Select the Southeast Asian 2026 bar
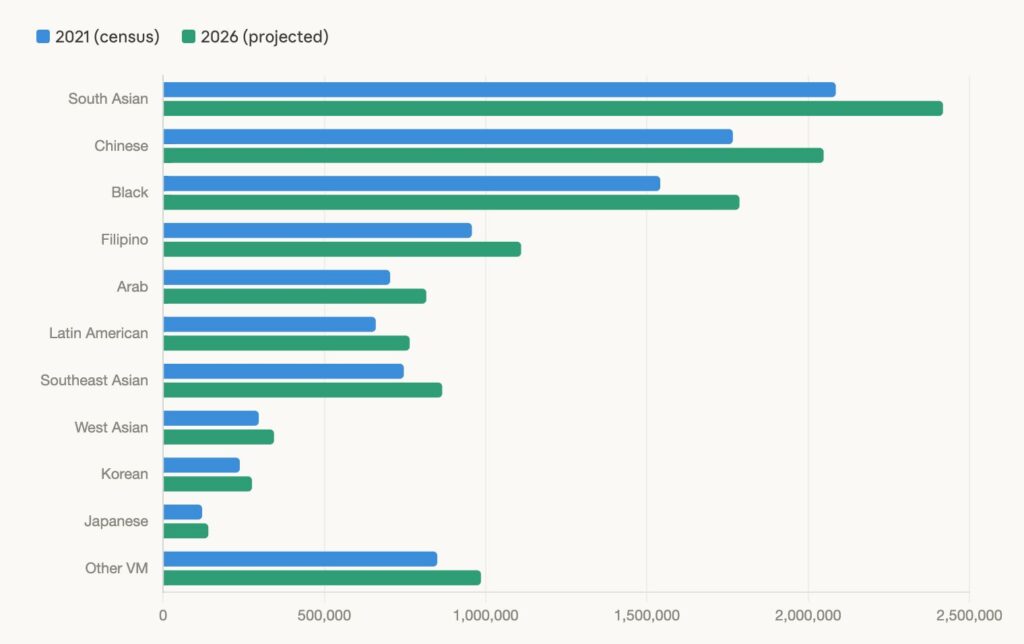Image resolution: width=1024 pixels, height=644 pixels. tap(302, 390)
